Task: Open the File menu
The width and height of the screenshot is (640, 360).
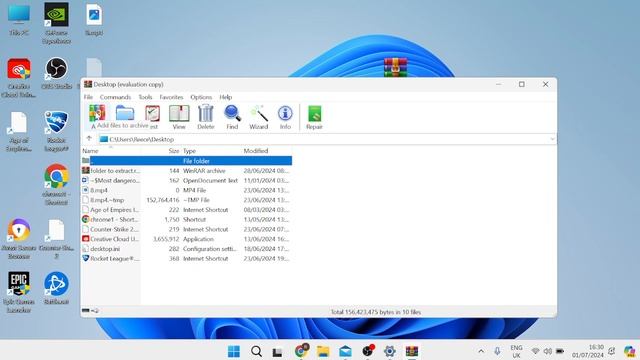Action: coord(88,97)
